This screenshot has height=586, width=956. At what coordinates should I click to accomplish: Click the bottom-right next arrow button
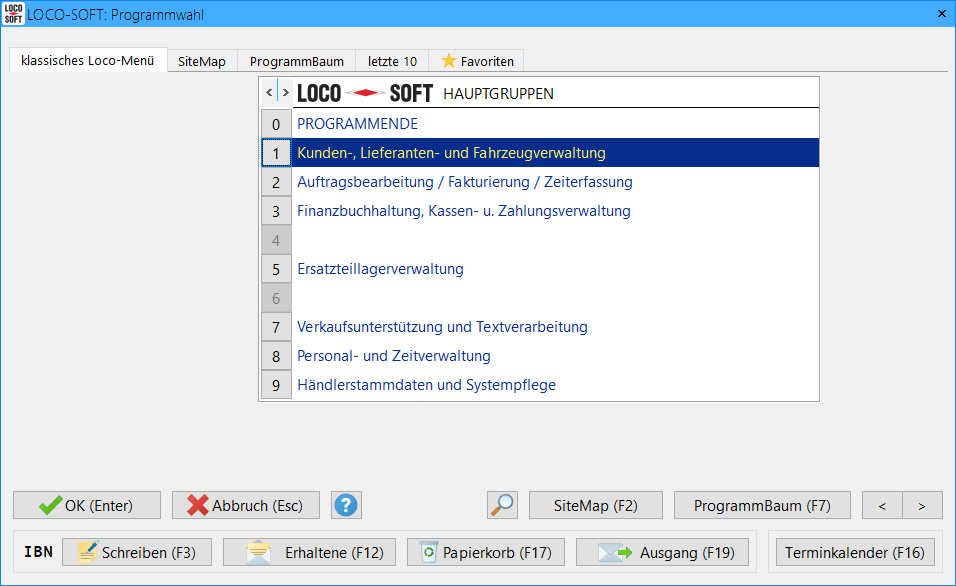[x=922, y=505]
